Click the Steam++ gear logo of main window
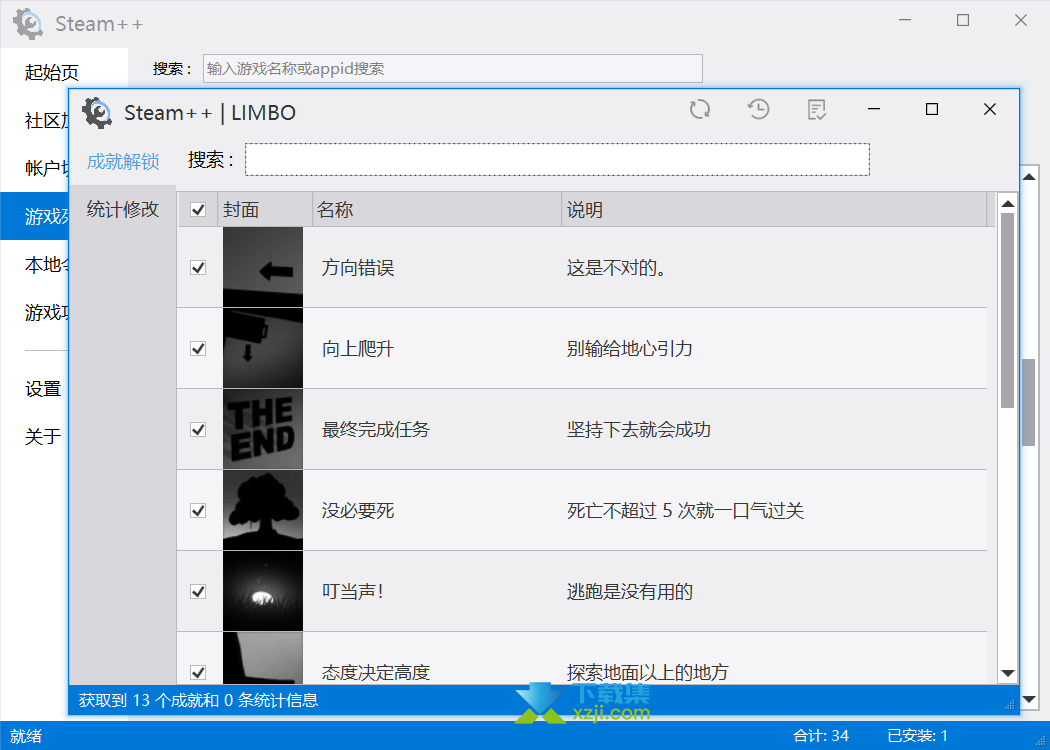Screen dimensions: 1050x750 pos(28,24)
